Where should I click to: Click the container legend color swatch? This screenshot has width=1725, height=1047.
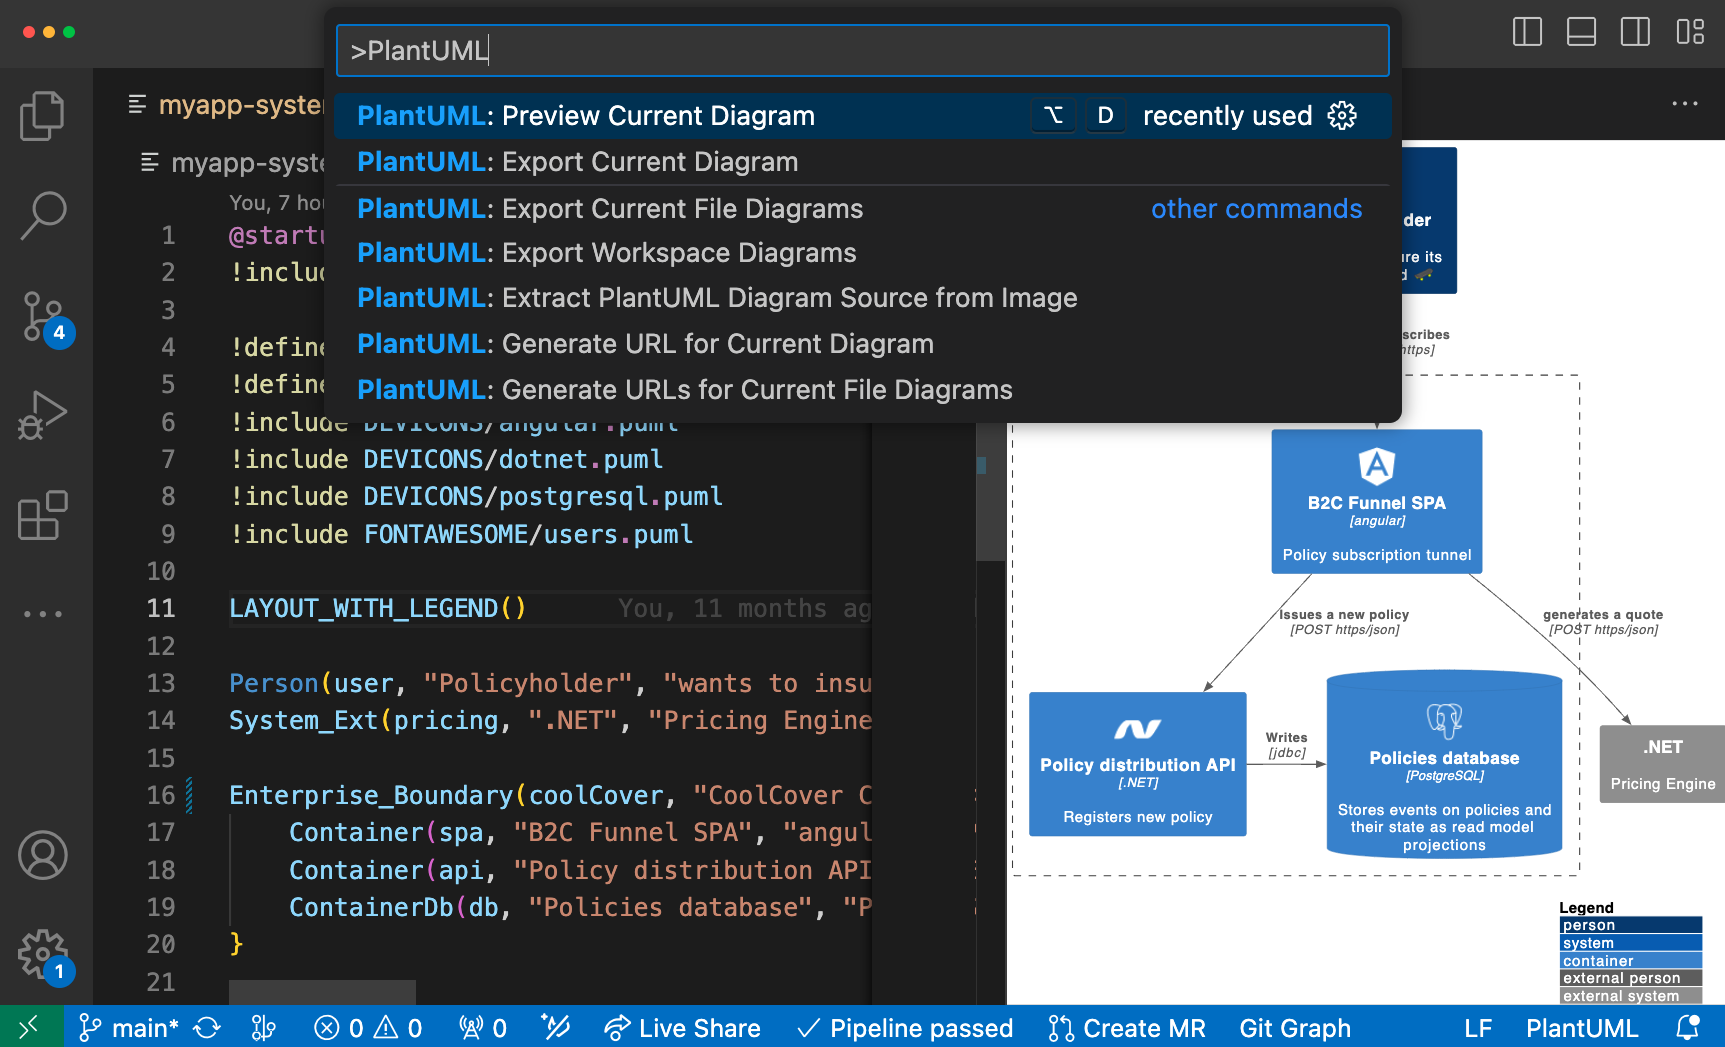click(x=1630, y=960)
